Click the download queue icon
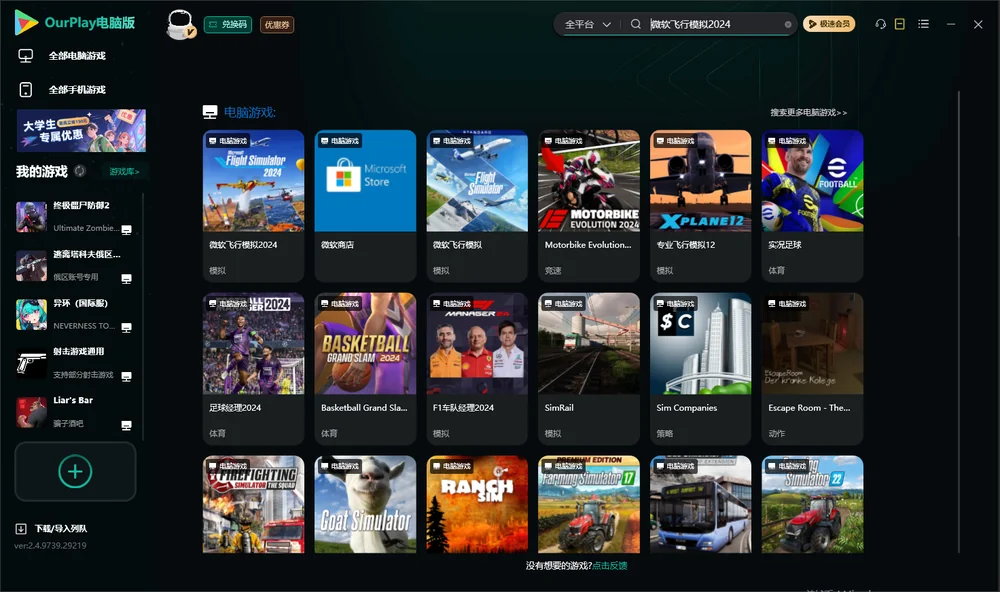The width and height of the screenshot is (1000, 592). click(21, 528)
